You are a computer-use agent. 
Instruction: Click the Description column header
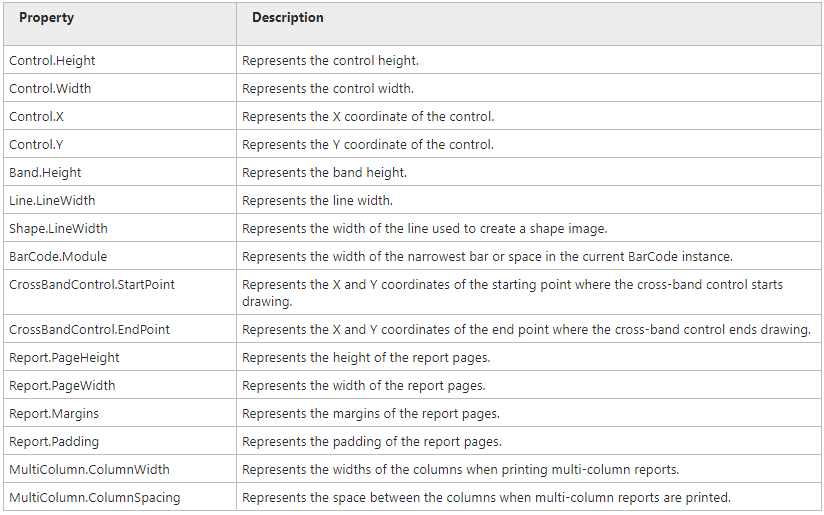[288, 18]
